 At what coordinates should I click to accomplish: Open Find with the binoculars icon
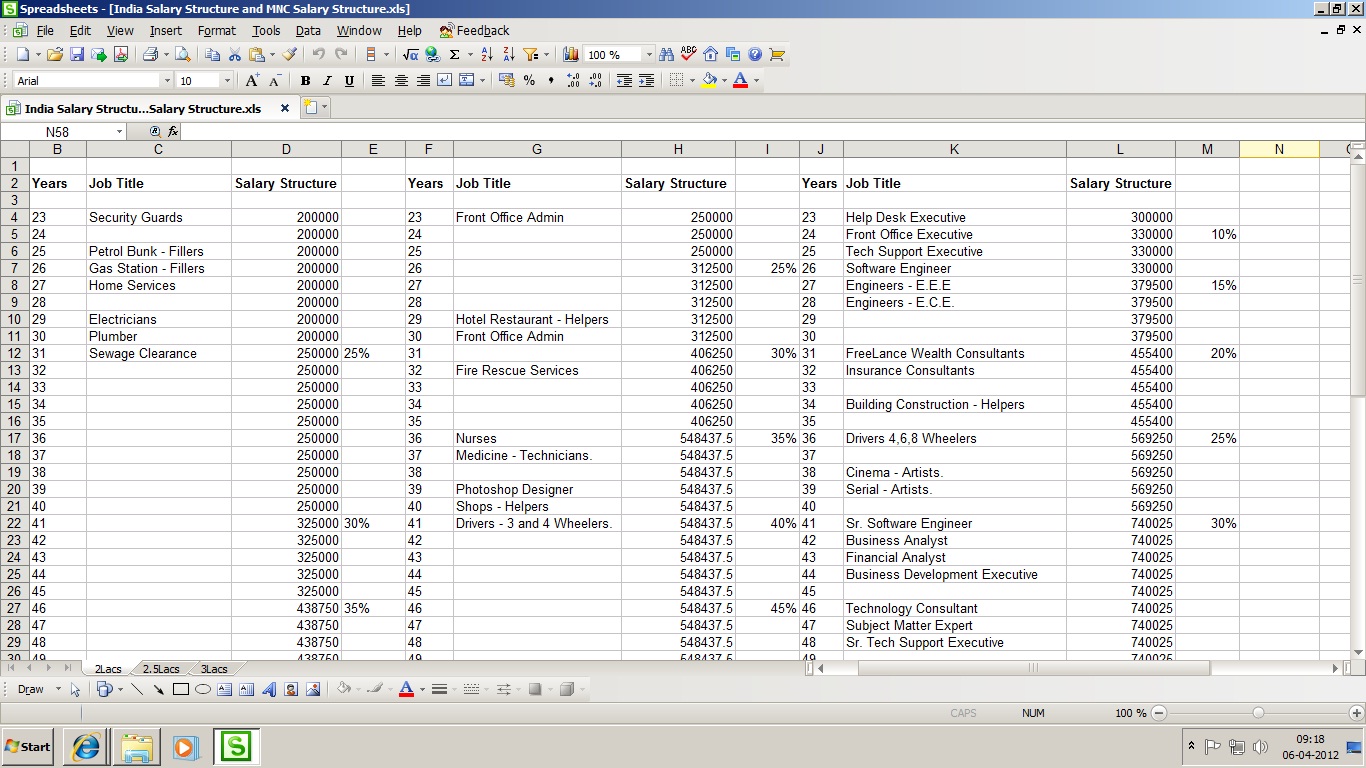click(x=666, y=55)
